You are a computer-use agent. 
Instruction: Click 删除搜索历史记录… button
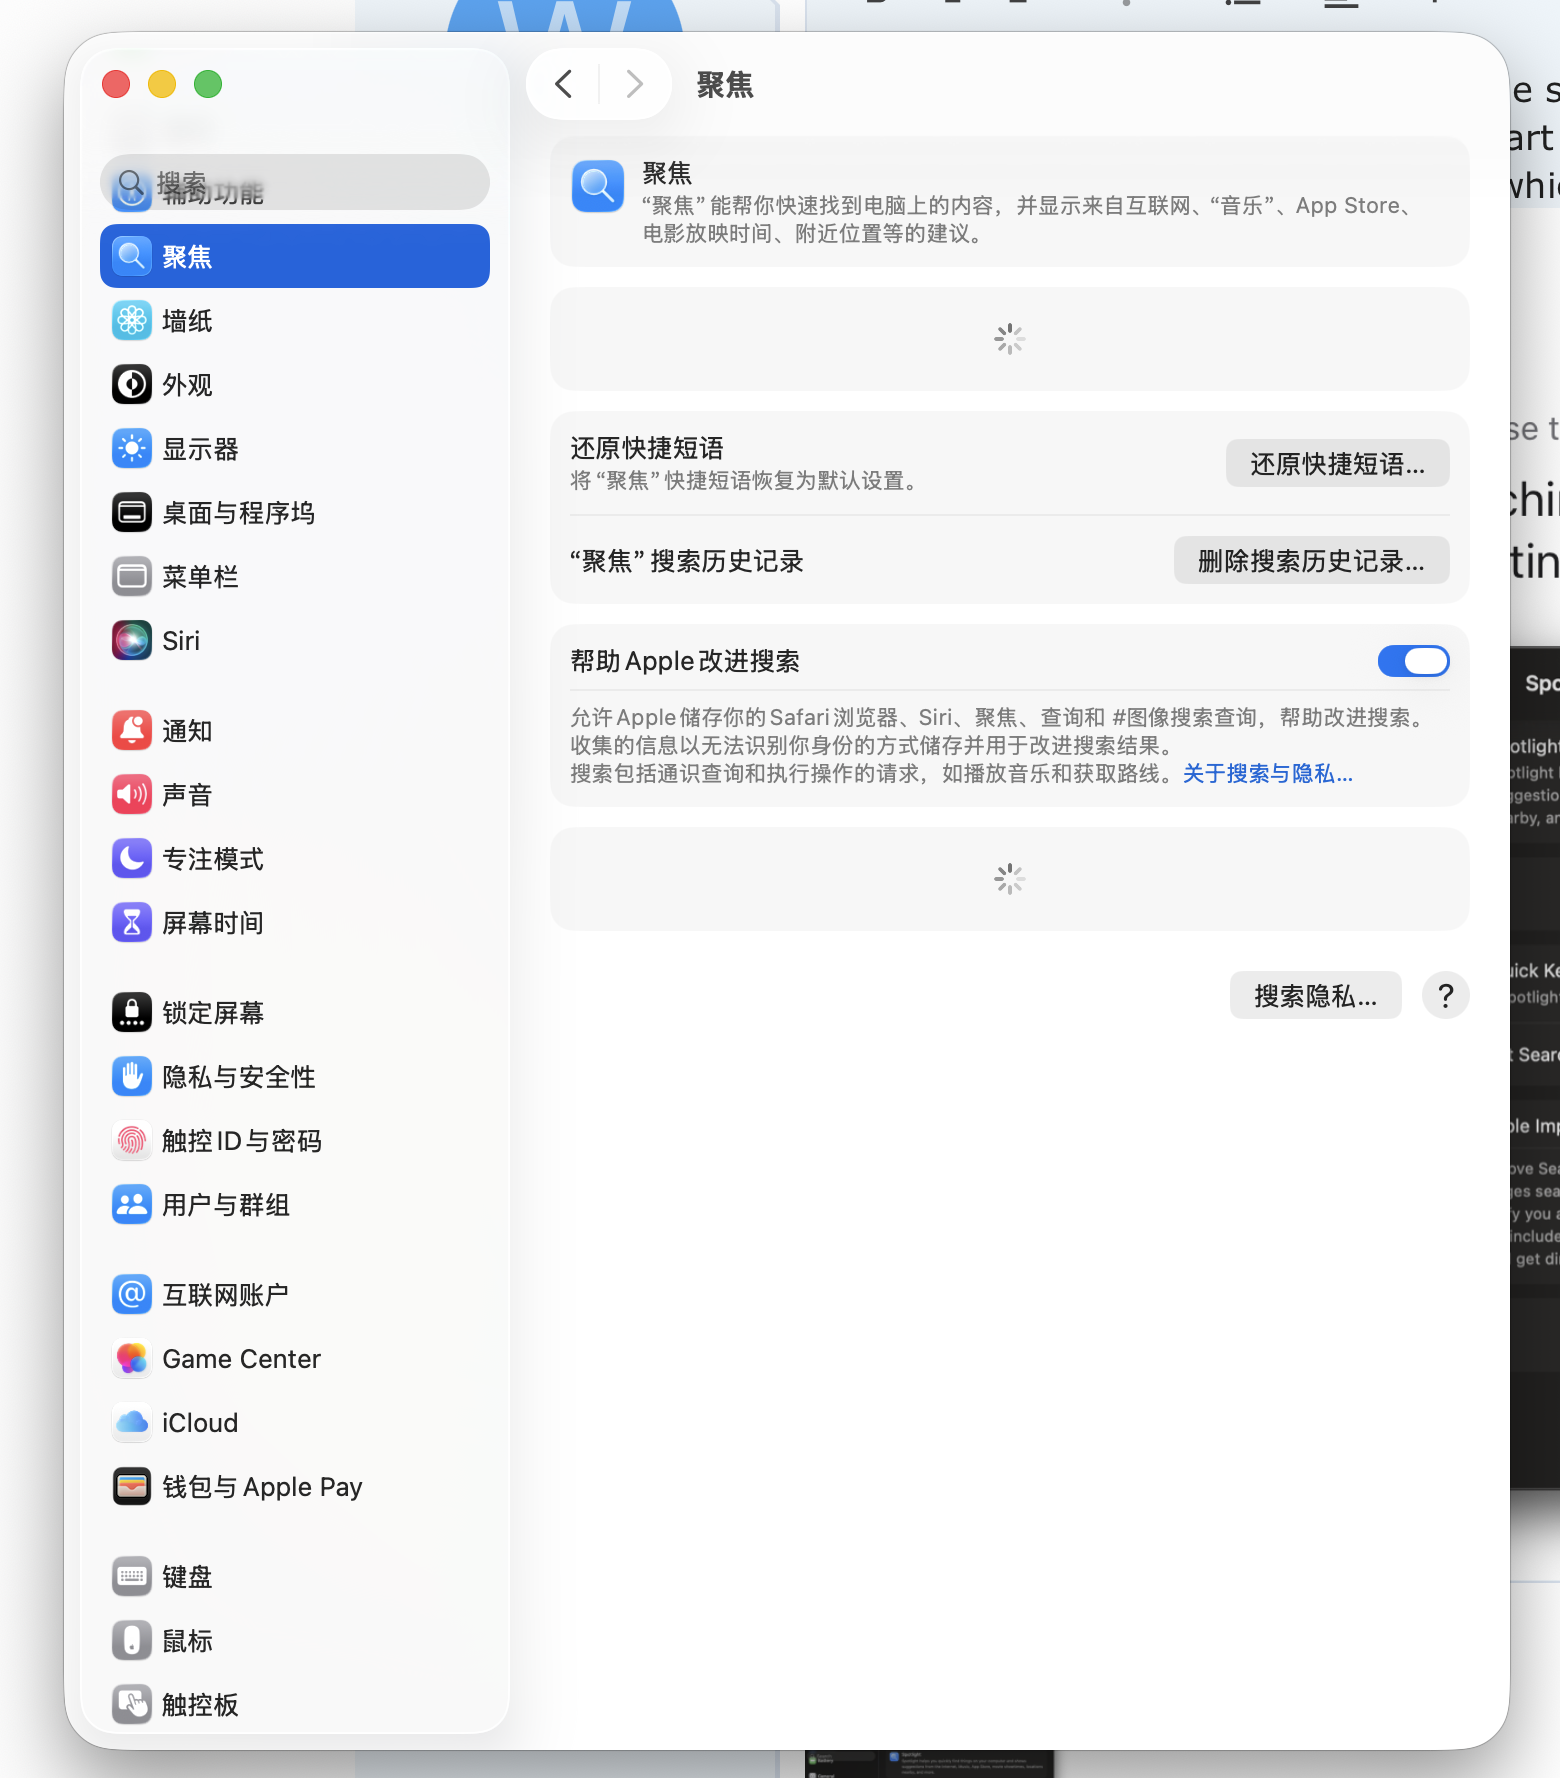(x=1312, y=561)
